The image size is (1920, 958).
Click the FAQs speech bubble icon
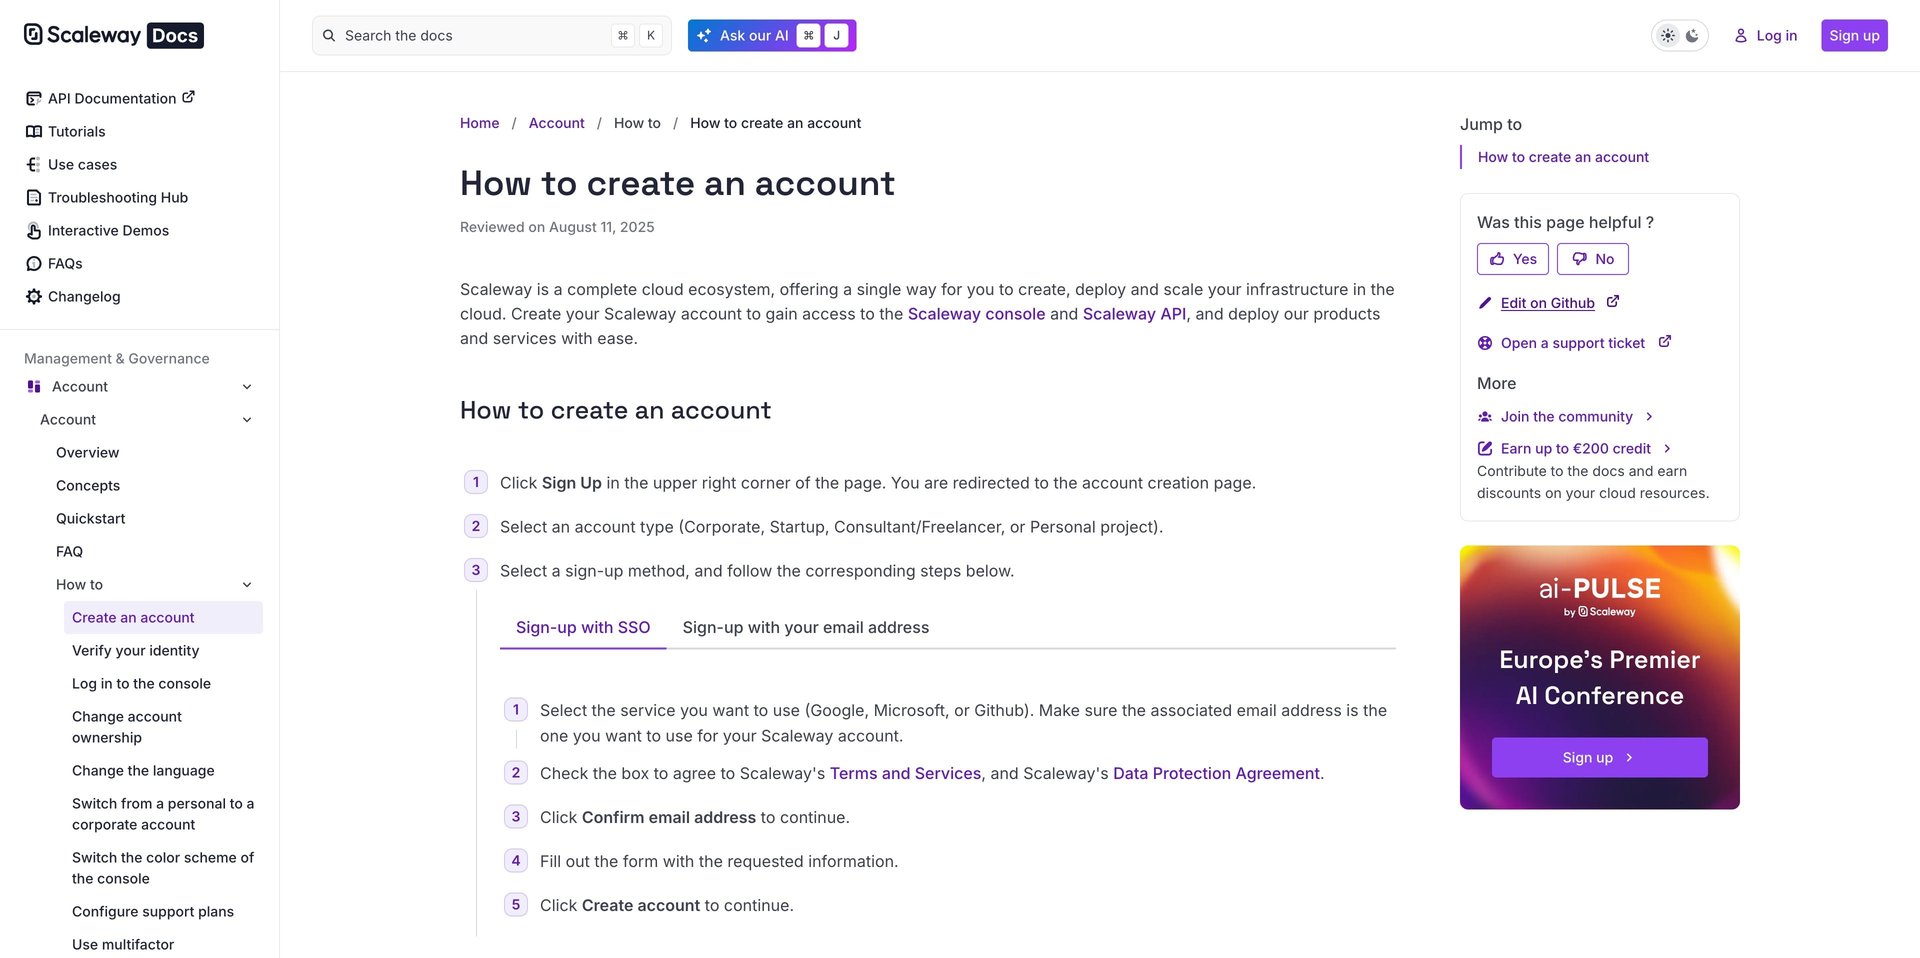[34, 263]
